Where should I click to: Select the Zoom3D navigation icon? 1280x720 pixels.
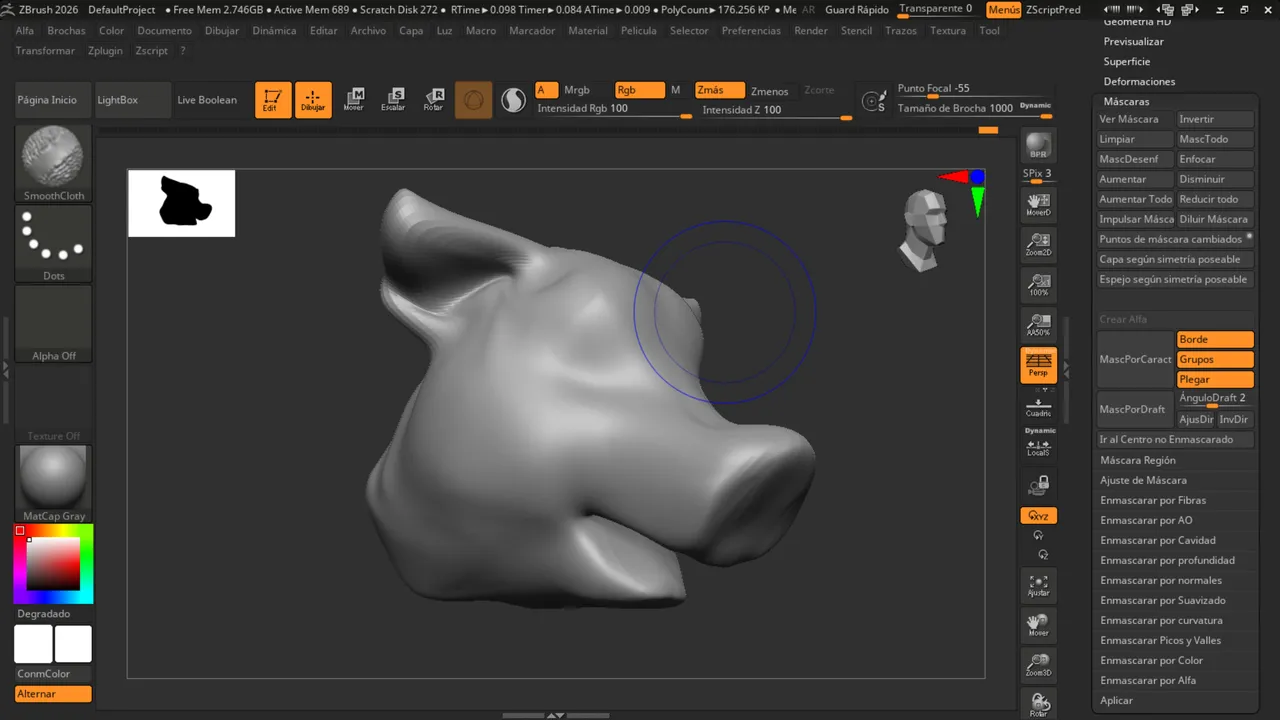(x=1039, y=665)
